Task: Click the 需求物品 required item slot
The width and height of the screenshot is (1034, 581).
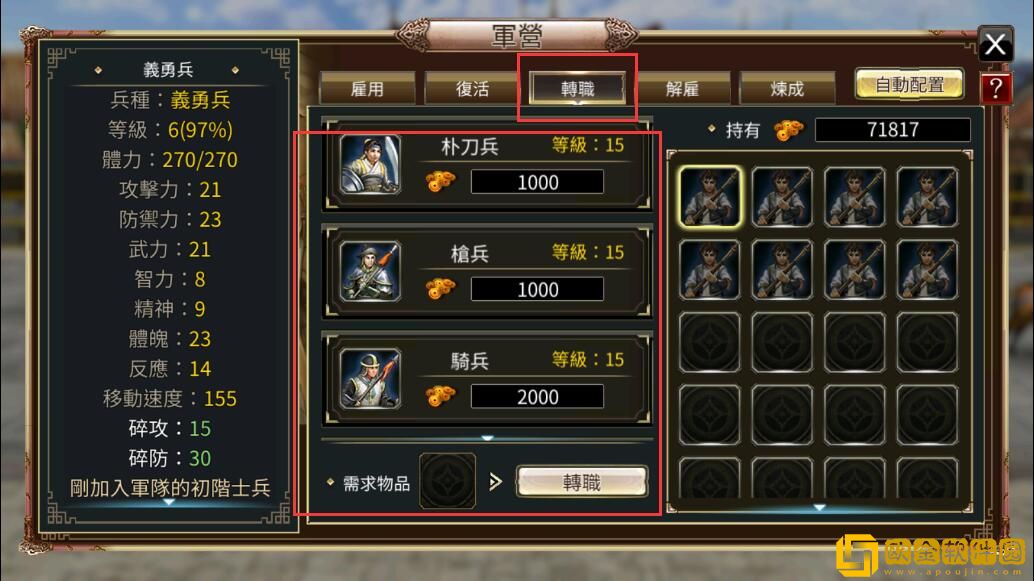Action: click(447, 481)
